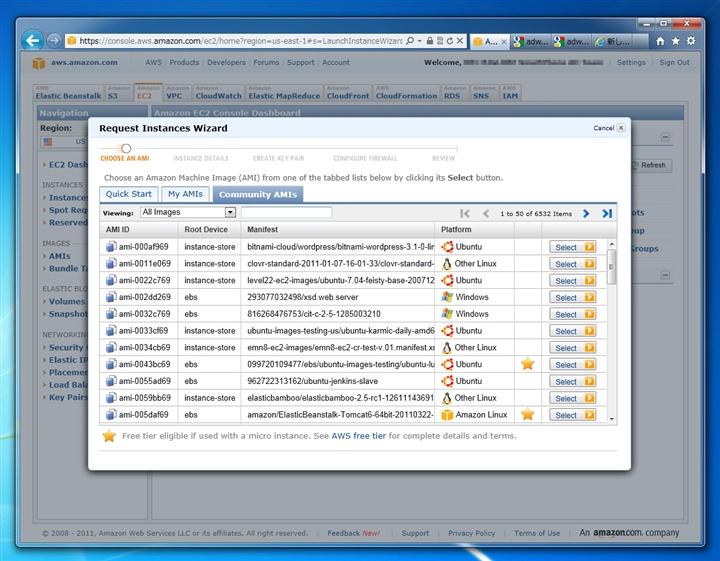Viewport: 720px width, 561px height.
Task: Stop loading with the address bar X icon
Action: coord(460,41)
